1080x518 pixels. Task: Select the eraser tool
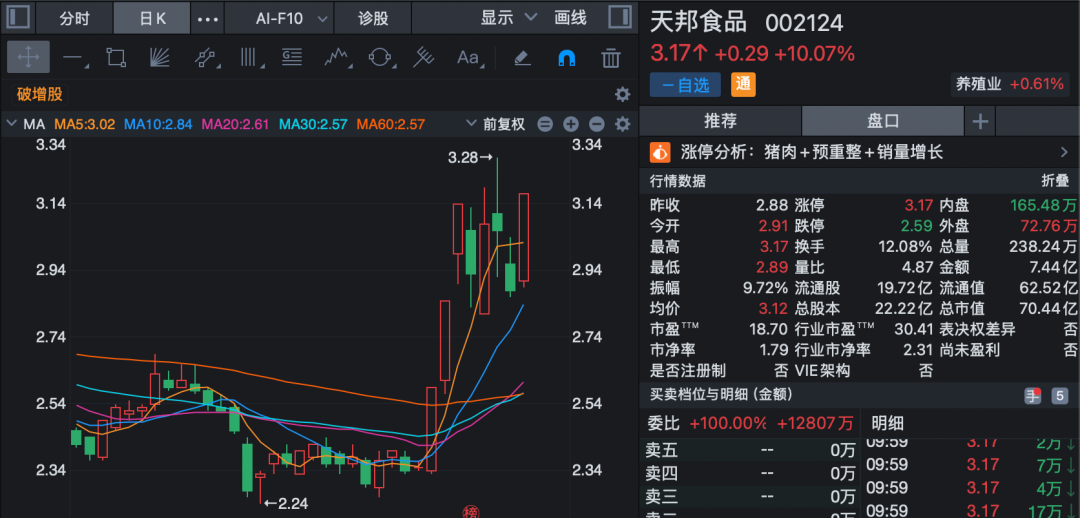coord(521,57)
